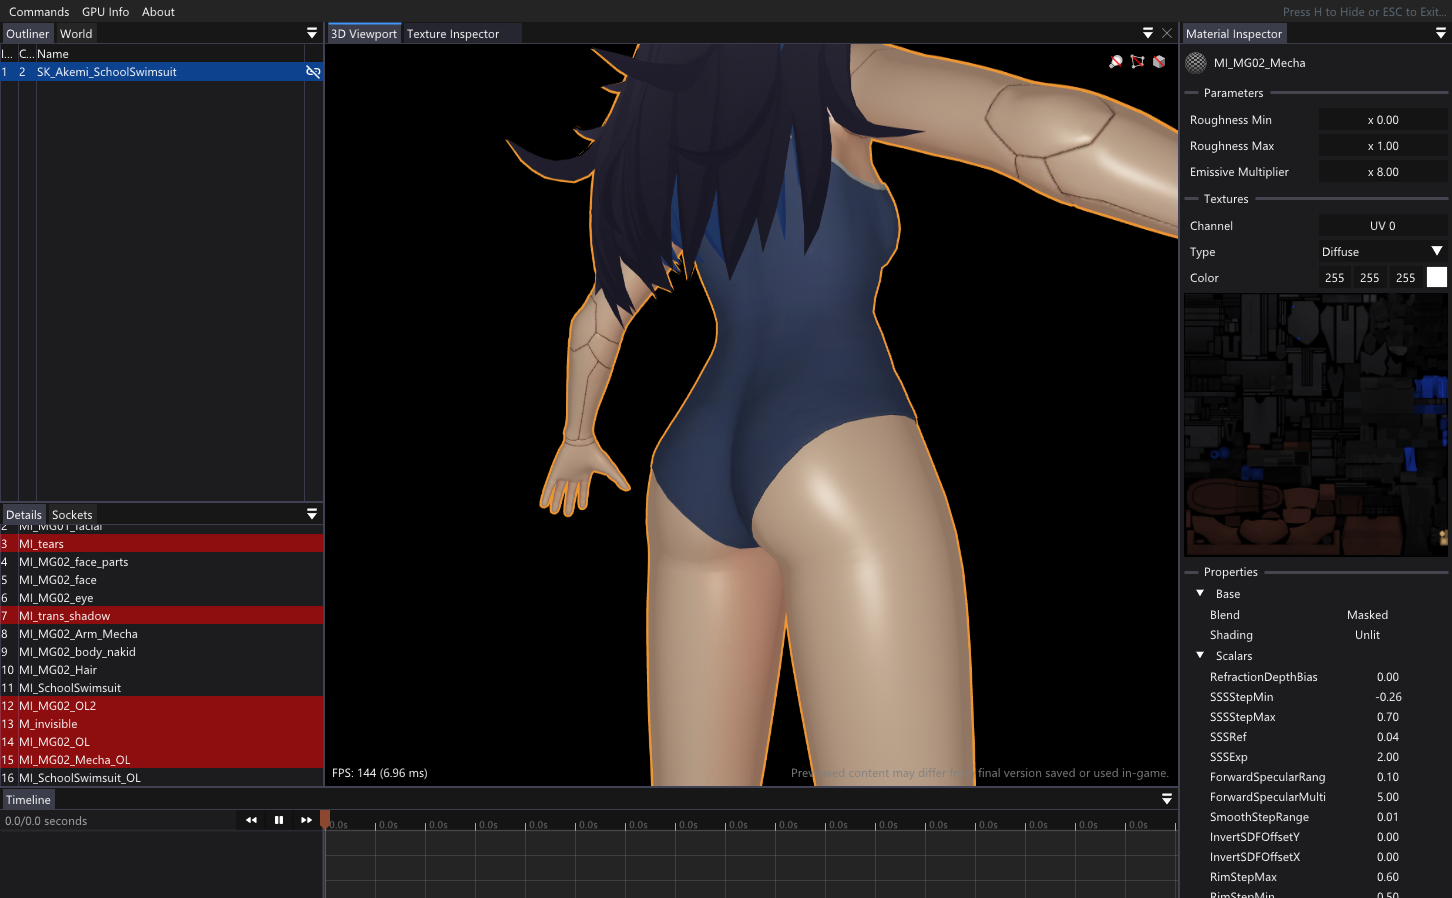
Task: Toggle skeleton bones display icon in viewport
Action: tap(1137, 62)
